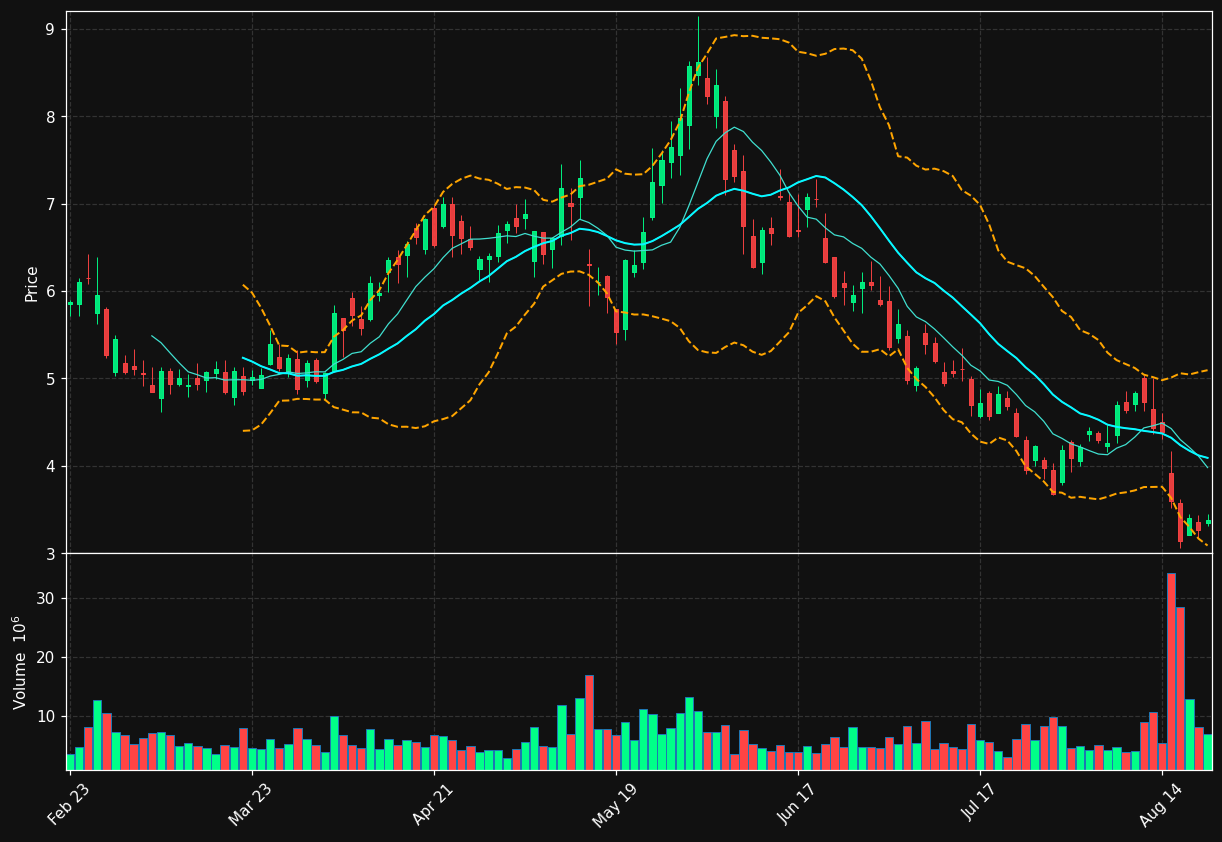
Task: Click the tall red volume bar before May 19
Action: coord(589,722)
